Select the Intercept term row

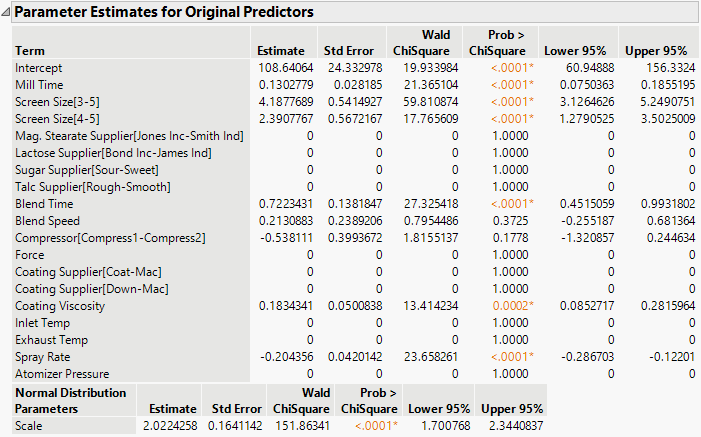pos(39,67)
